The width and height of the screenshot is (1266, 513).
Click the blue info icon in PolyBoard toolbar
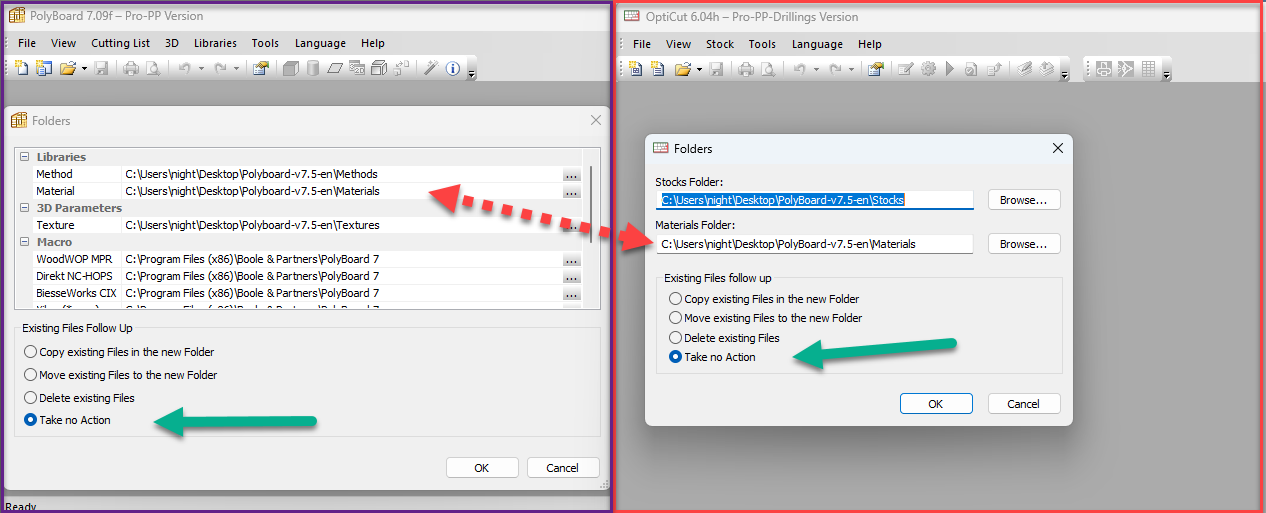(x=453, y=68)
